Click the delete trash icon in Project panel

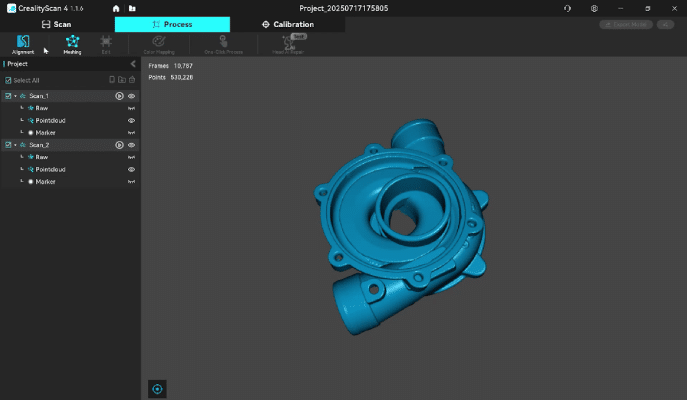point(132,80)
